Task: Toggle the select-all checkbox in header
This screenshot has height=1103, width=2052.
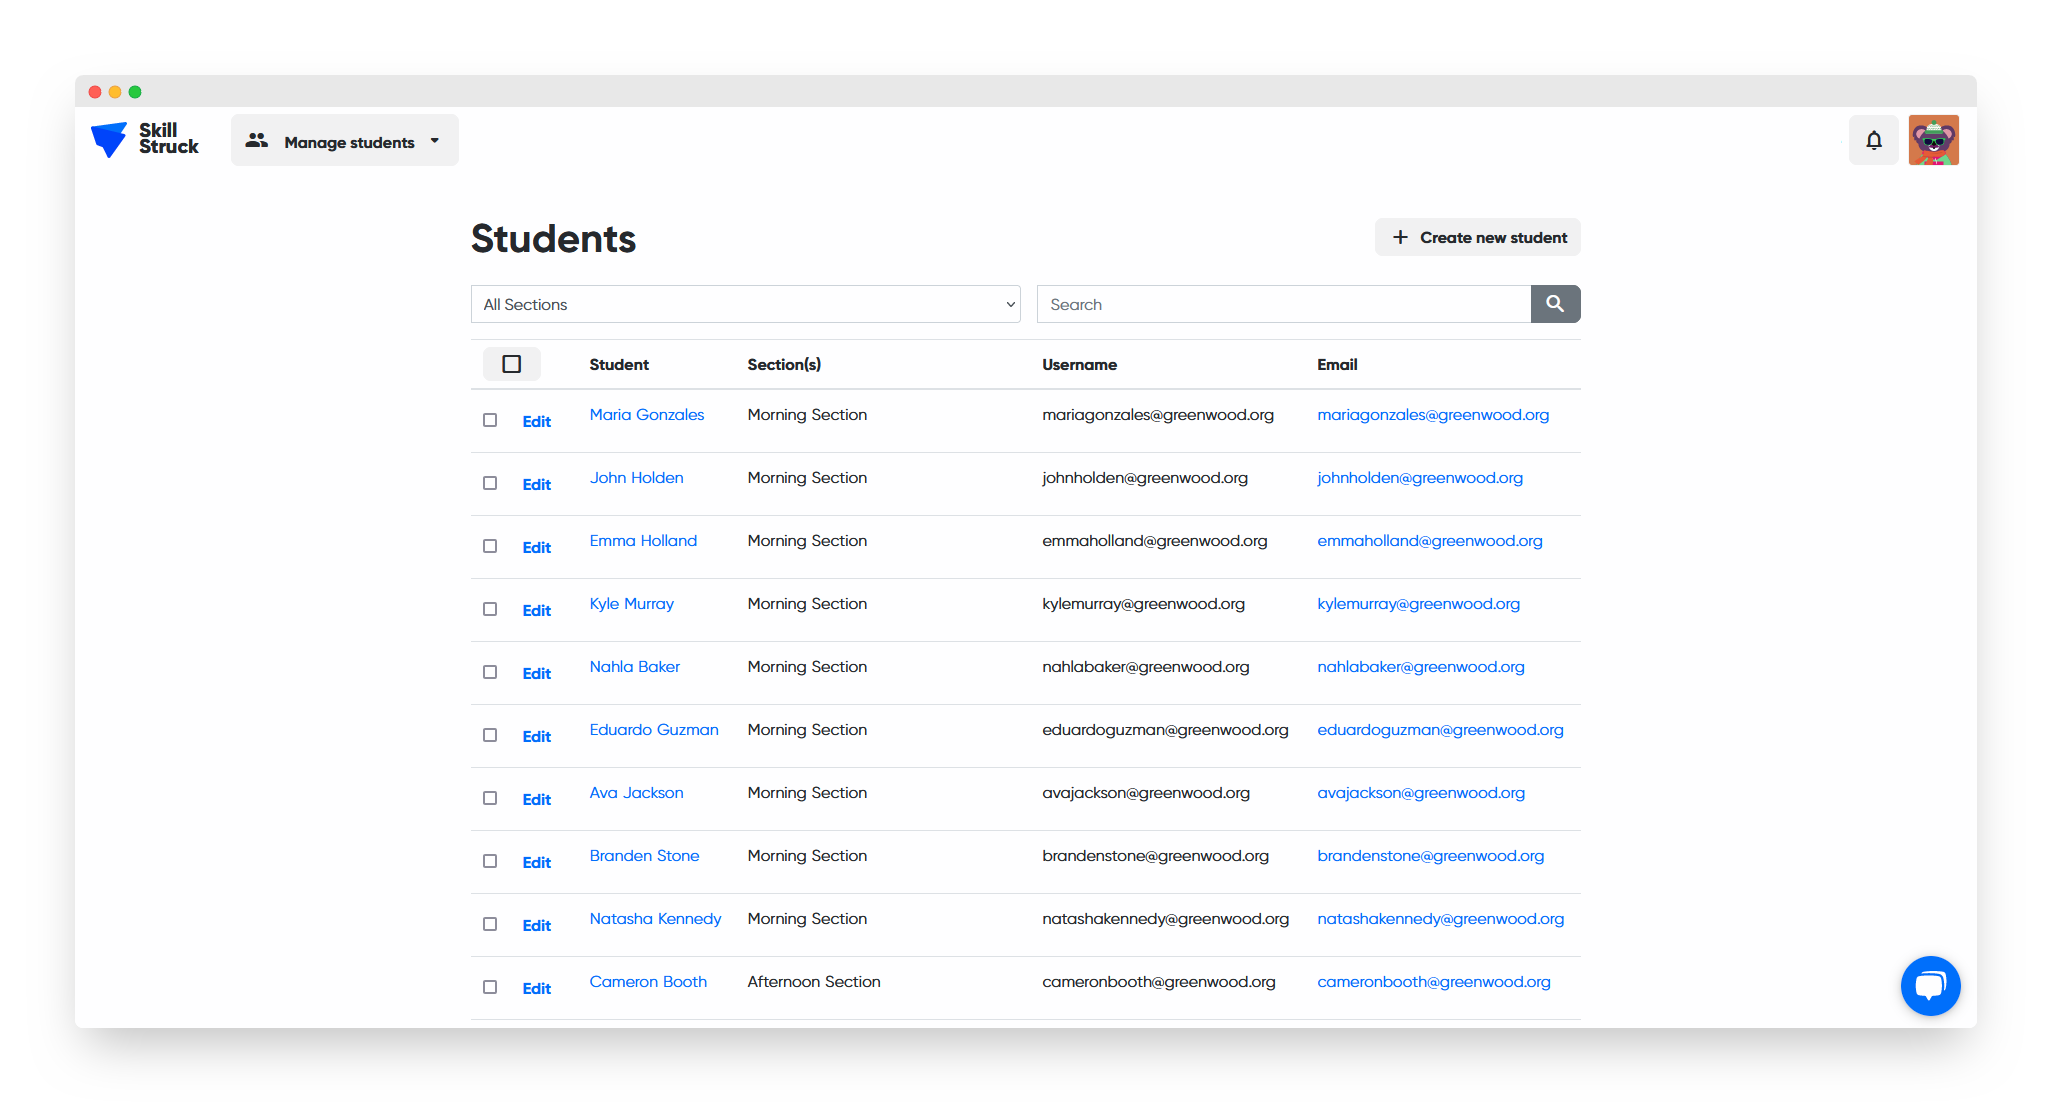Action: [511, 364]
